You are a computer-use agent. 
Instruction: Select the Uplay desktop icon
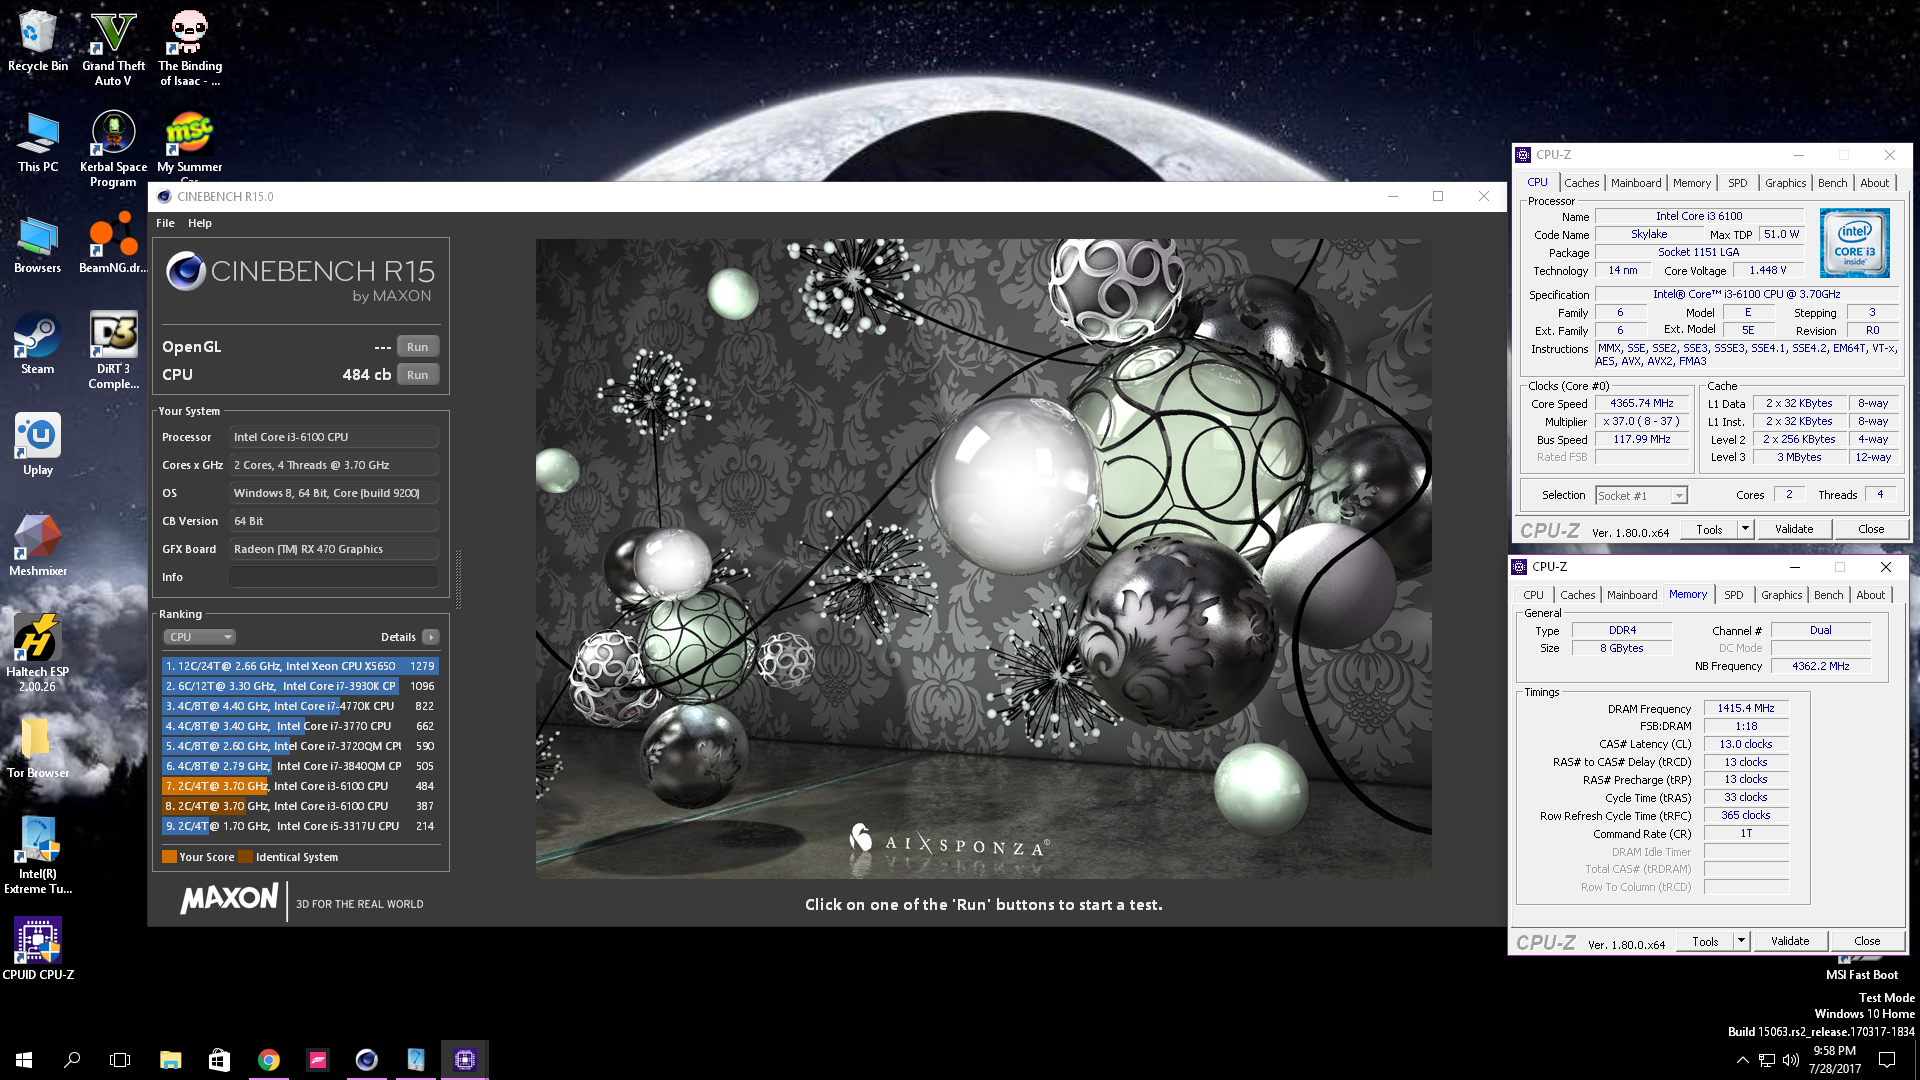click(x=38, y=445)
